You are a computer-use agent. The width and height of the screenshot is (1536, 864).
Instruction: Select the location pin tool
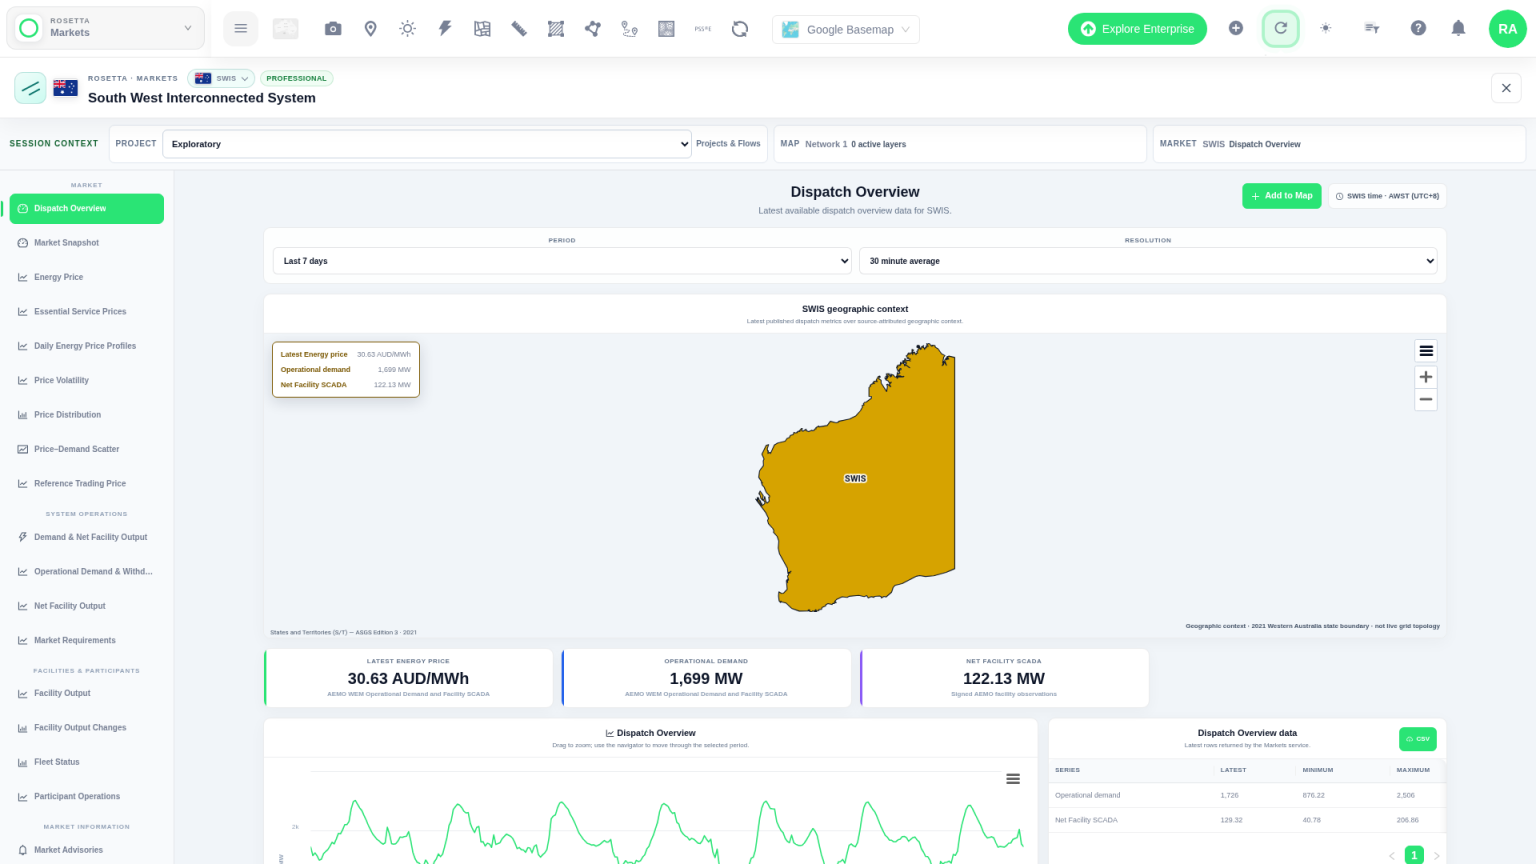point(370,29)
